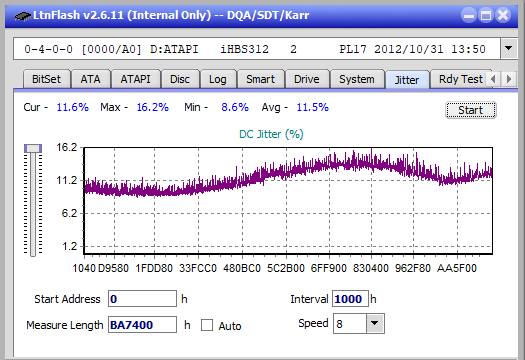Select the drive info field showing iHBS312
This screenshot has width=525, height=360.
click(257, 49)
